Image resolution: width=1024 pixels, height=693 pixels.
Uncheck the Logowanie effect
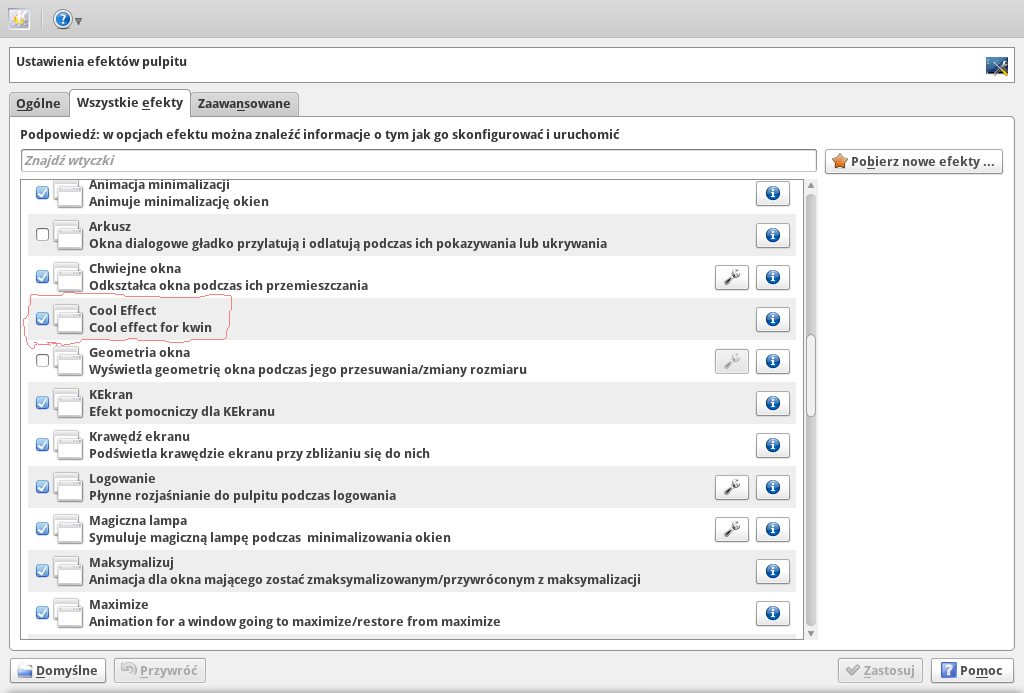(x=42, y=487)
